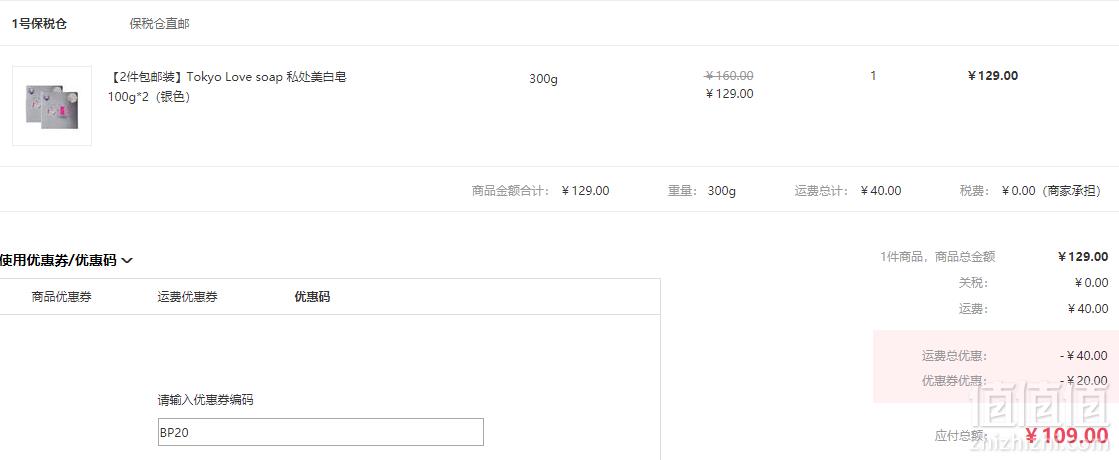
Task: Click the ¥129.00 unit price
Action: click(x=729, y=93)
